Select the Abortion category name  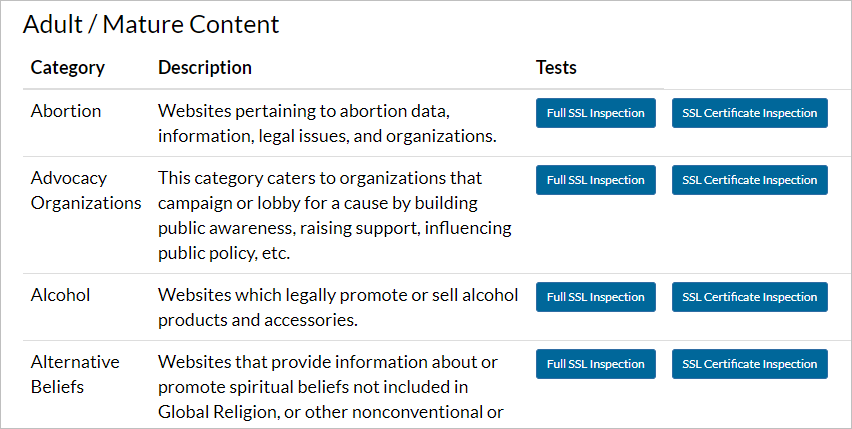[x=66, y=111]
